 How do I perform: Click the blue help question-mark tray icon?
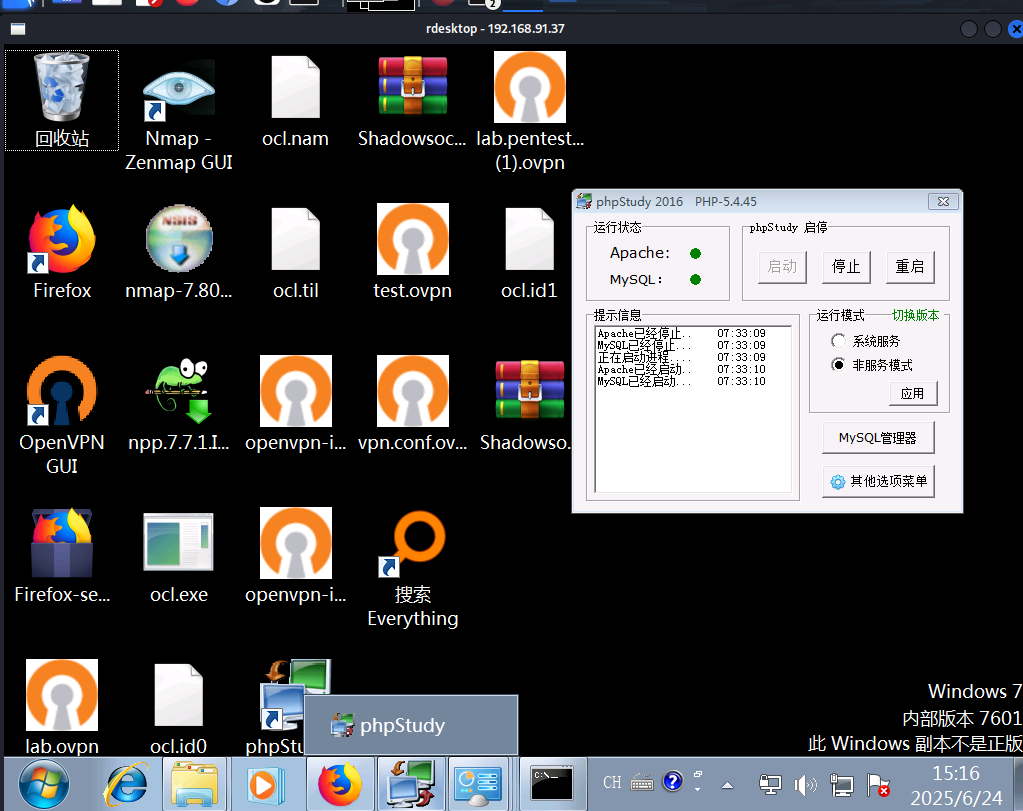click(x=673, y=781)
